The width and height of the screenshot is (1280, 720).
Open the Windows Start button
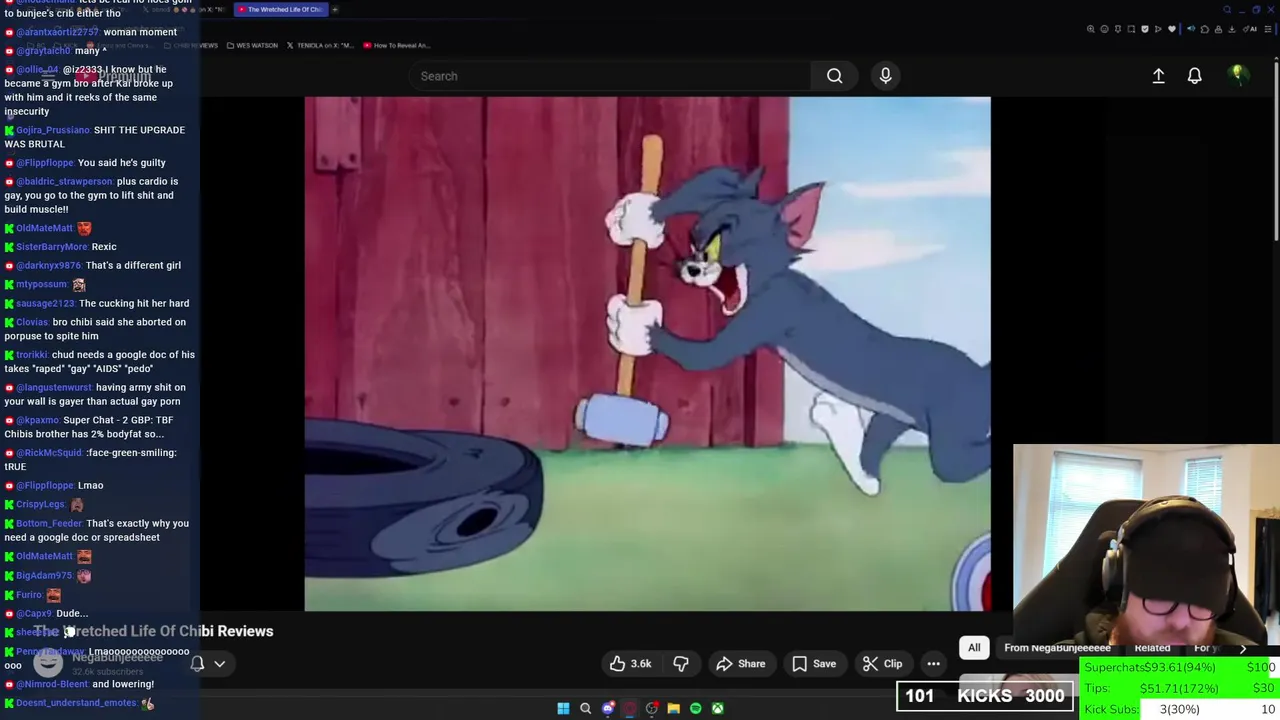pos(563,709)
